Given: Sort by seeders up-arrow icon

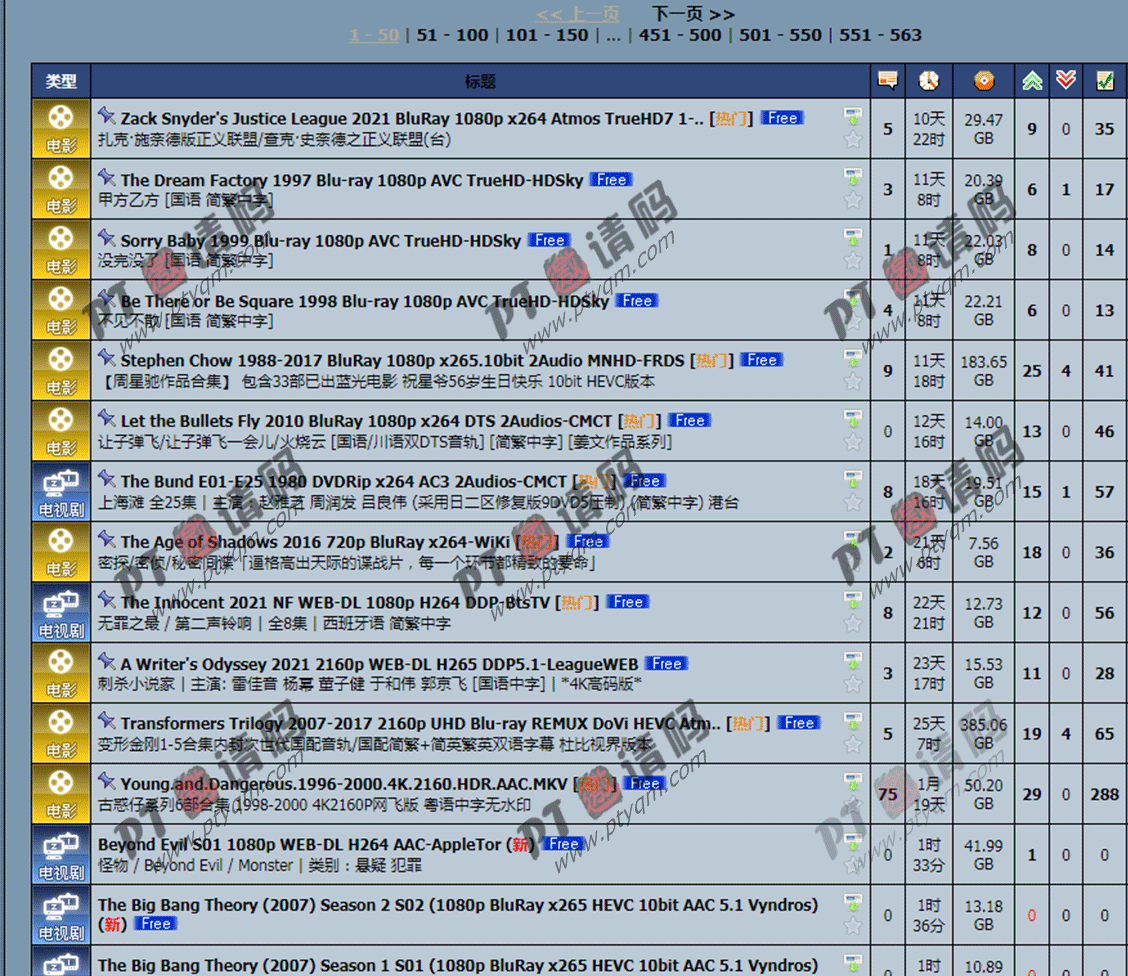Looking at the screenshot, I should point(1032,80).
